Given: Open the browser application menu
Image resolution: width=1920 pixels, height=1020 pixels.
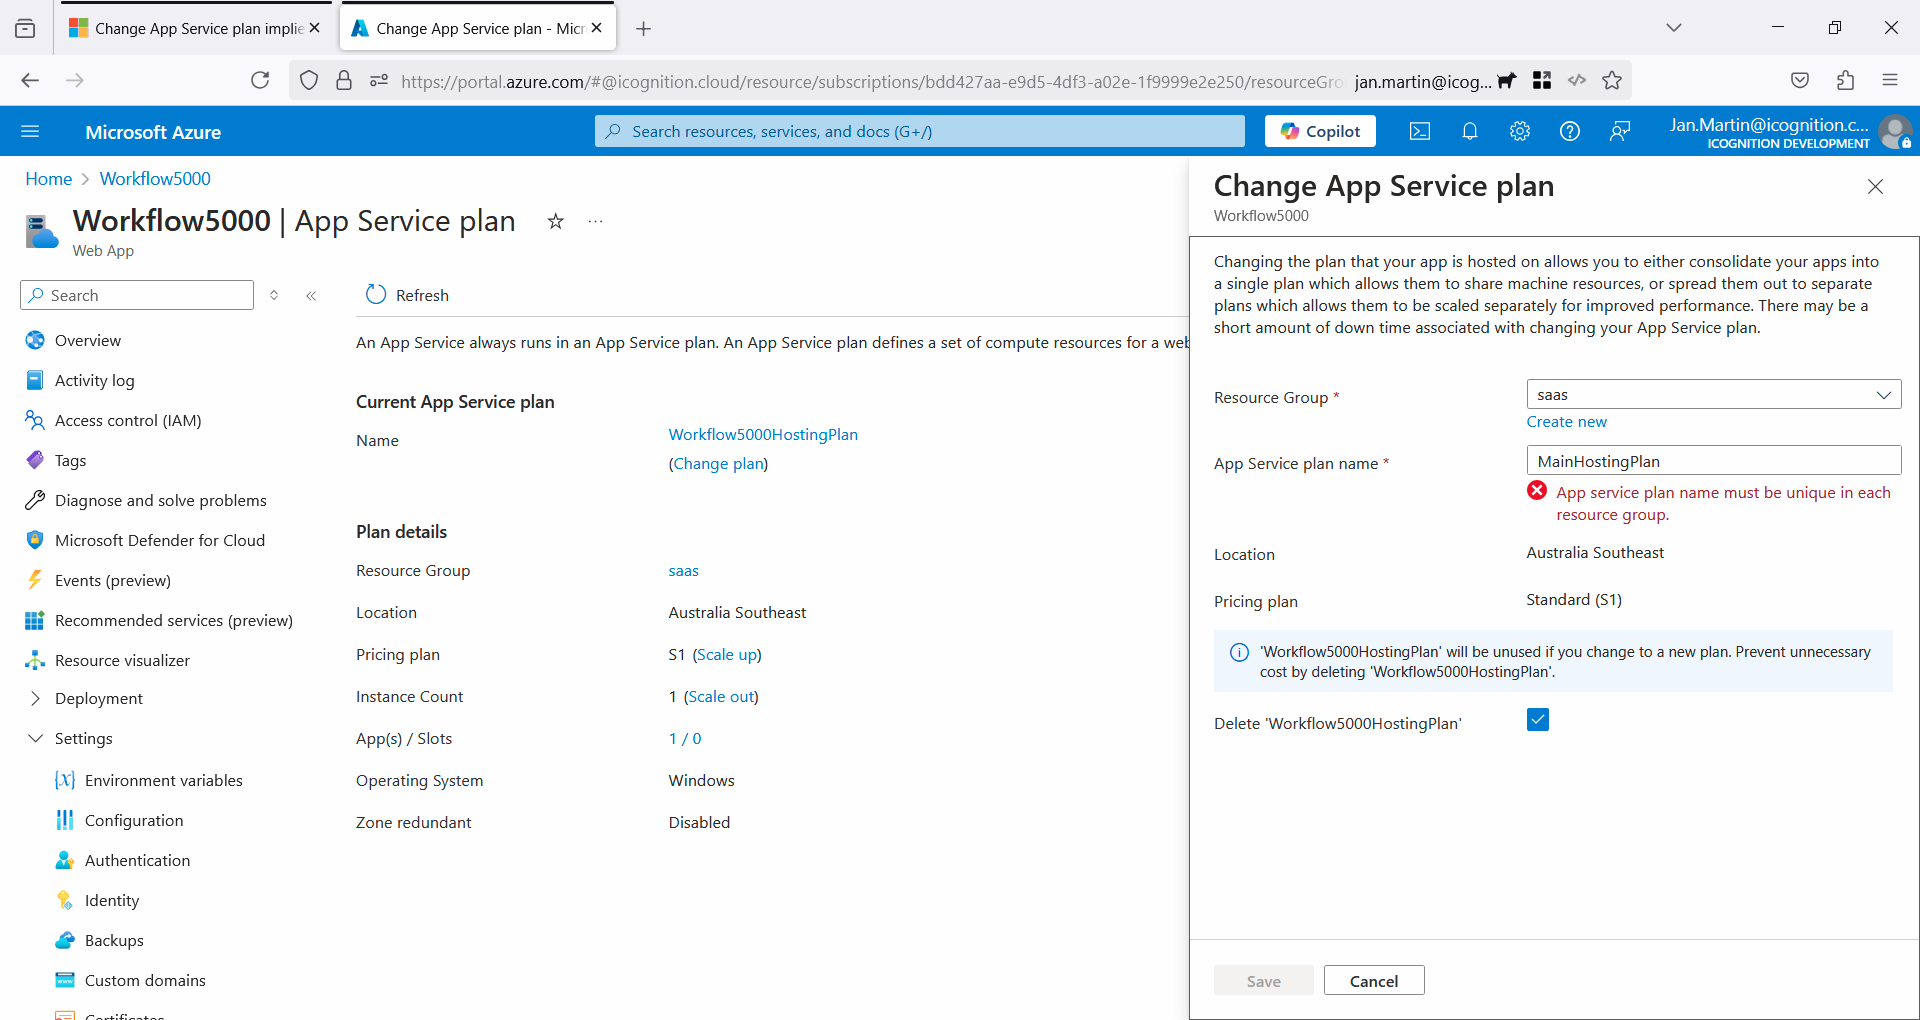Looking at the screenshot, I should click(x=1890, y=80).
